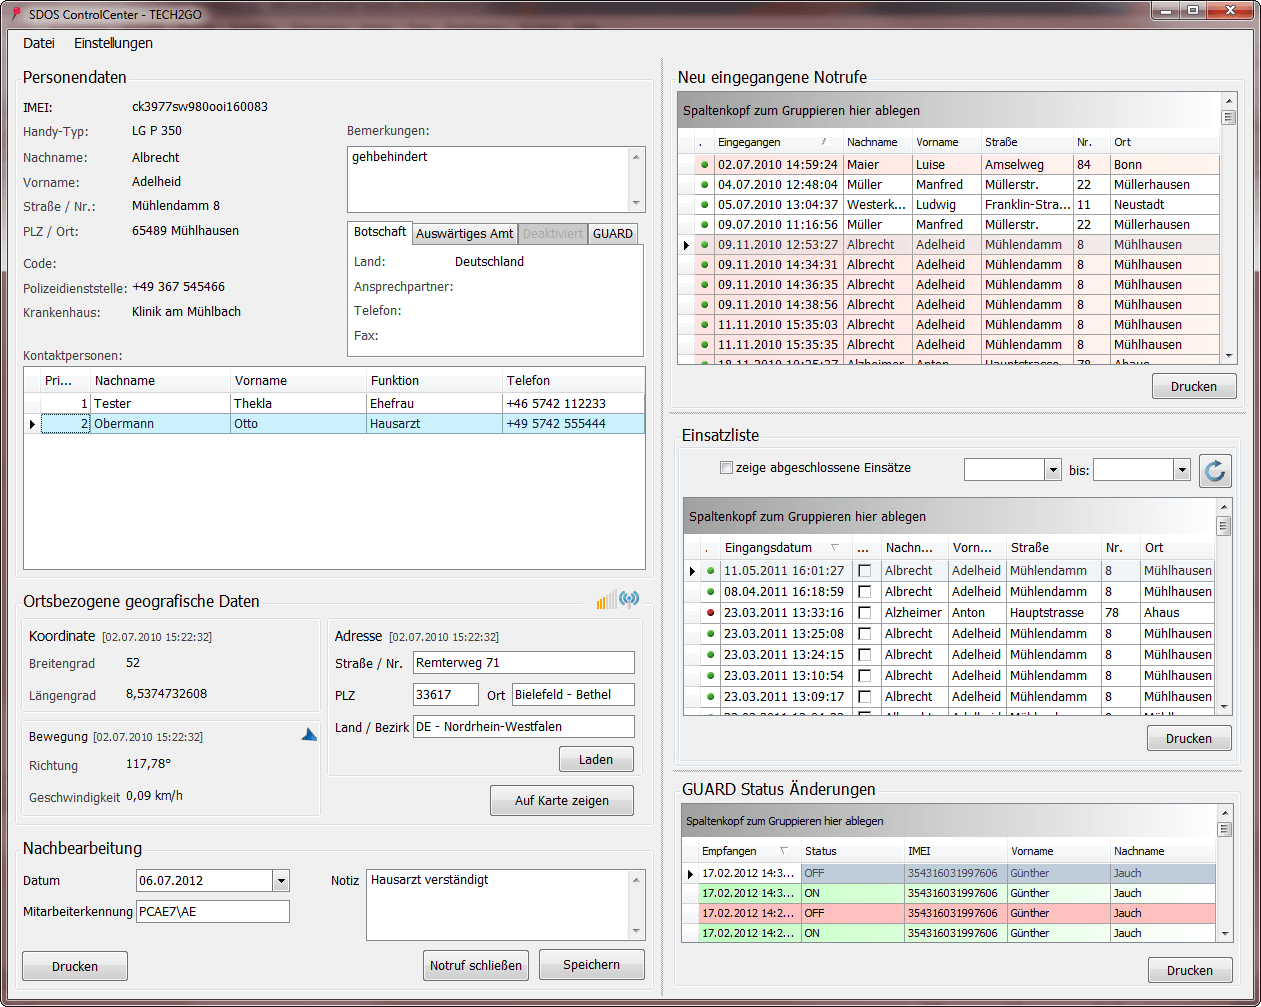Click the blue wireless broadcast icon
Image resolution: width=1261 pixels, height=1007 pixels.
pos(629,599)
